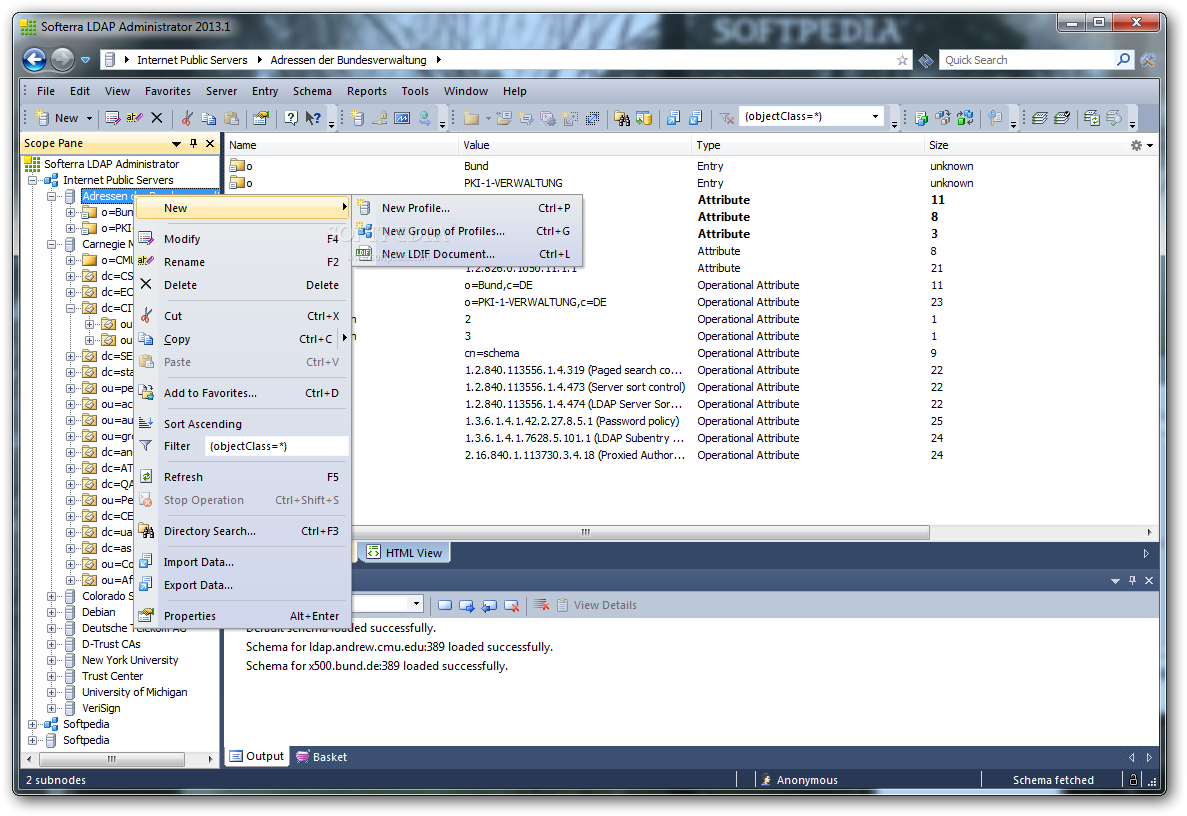1187x816 pixels.
Task: Click the Scope Pane horizontal scrollbar thumb
Action: [112, 758]
